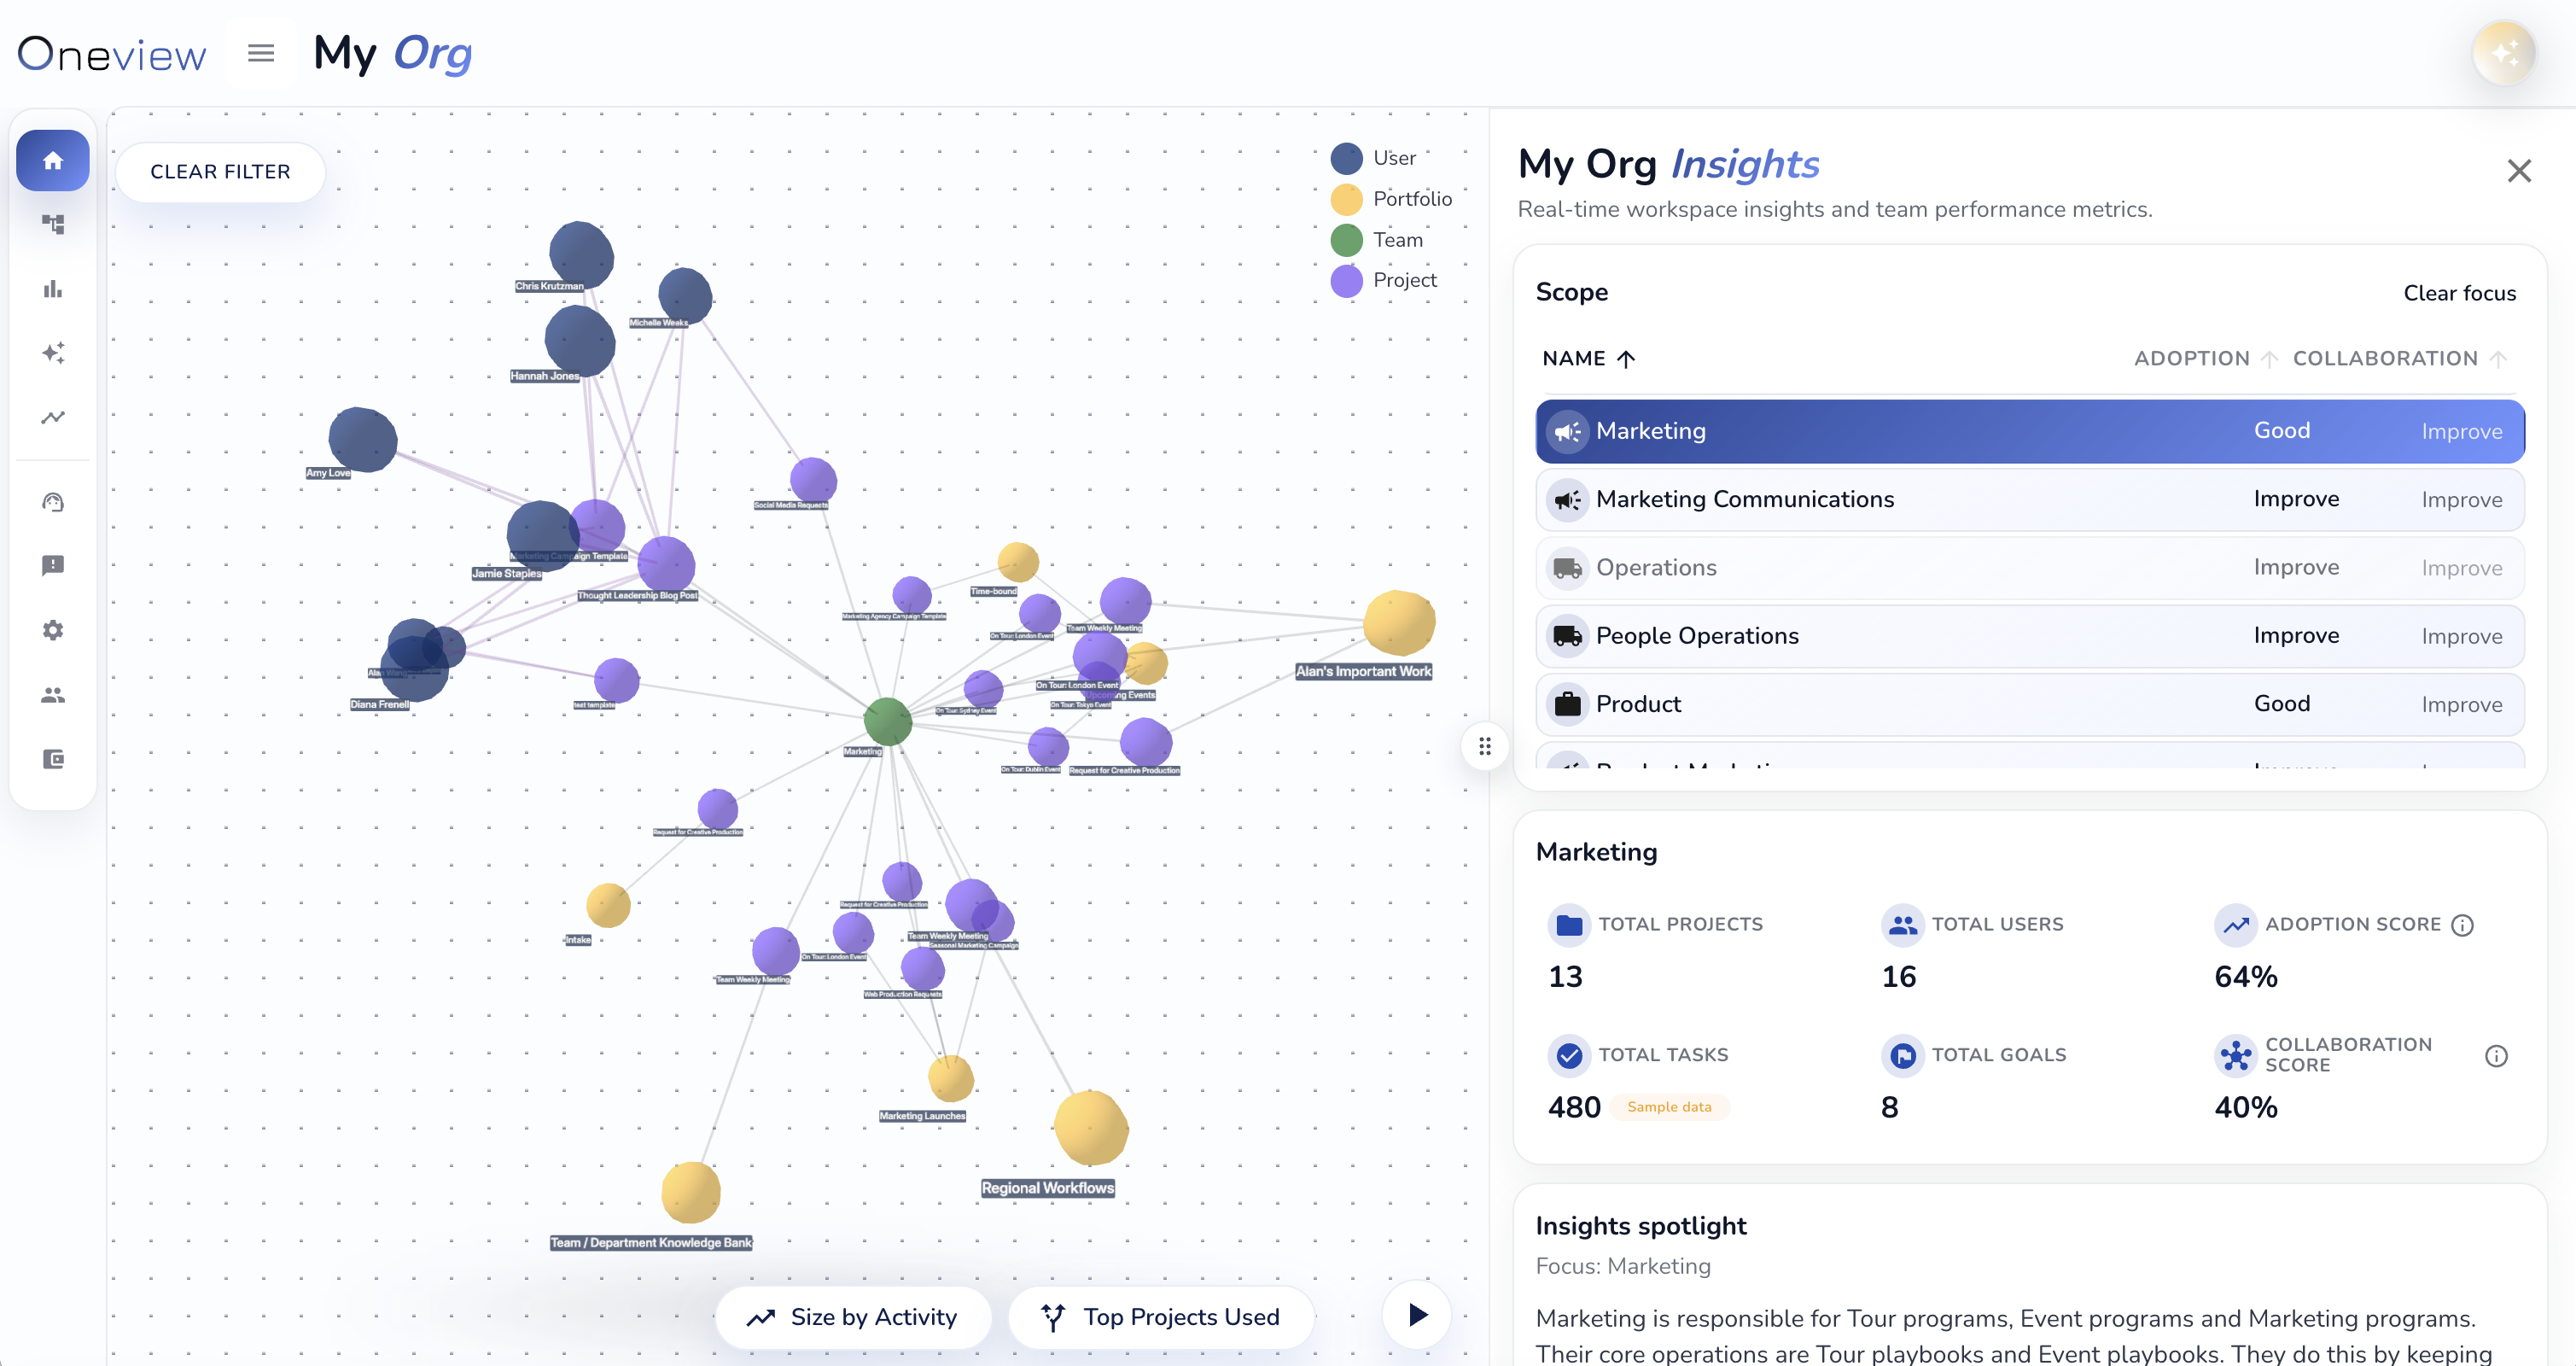Open the feedback message icon in sidebar

(52, 565)
